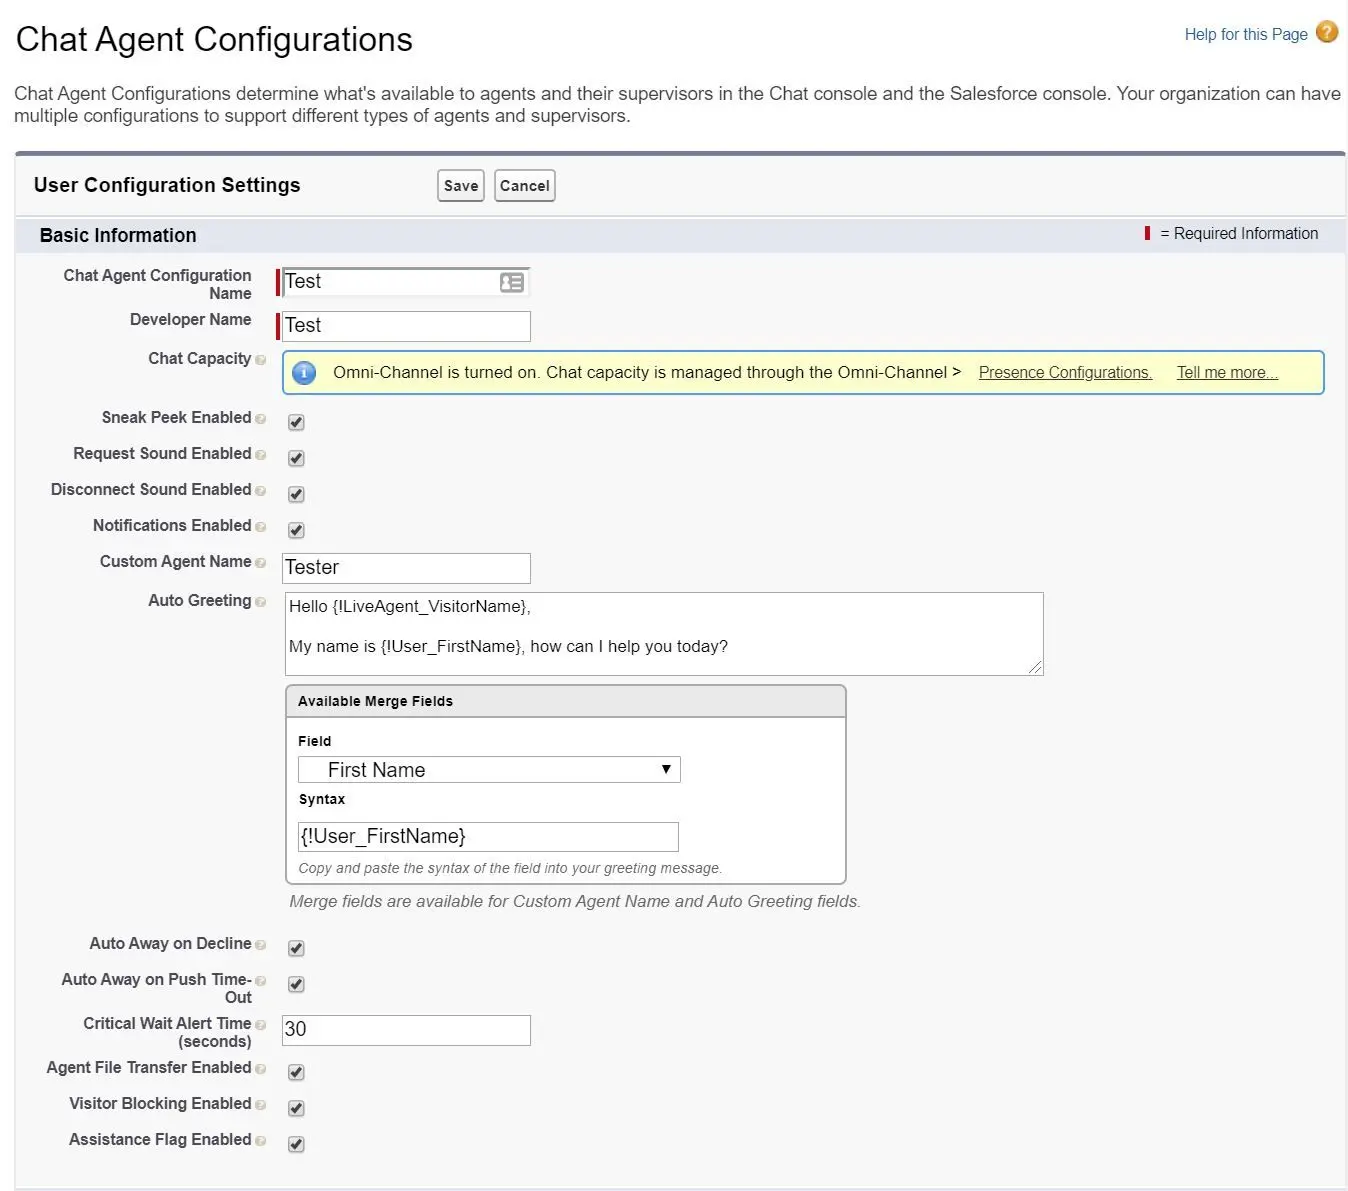
Task: Click the blue info icon in Omni-Channel notice
Action: pyautogui.click(x=304, y=373)
